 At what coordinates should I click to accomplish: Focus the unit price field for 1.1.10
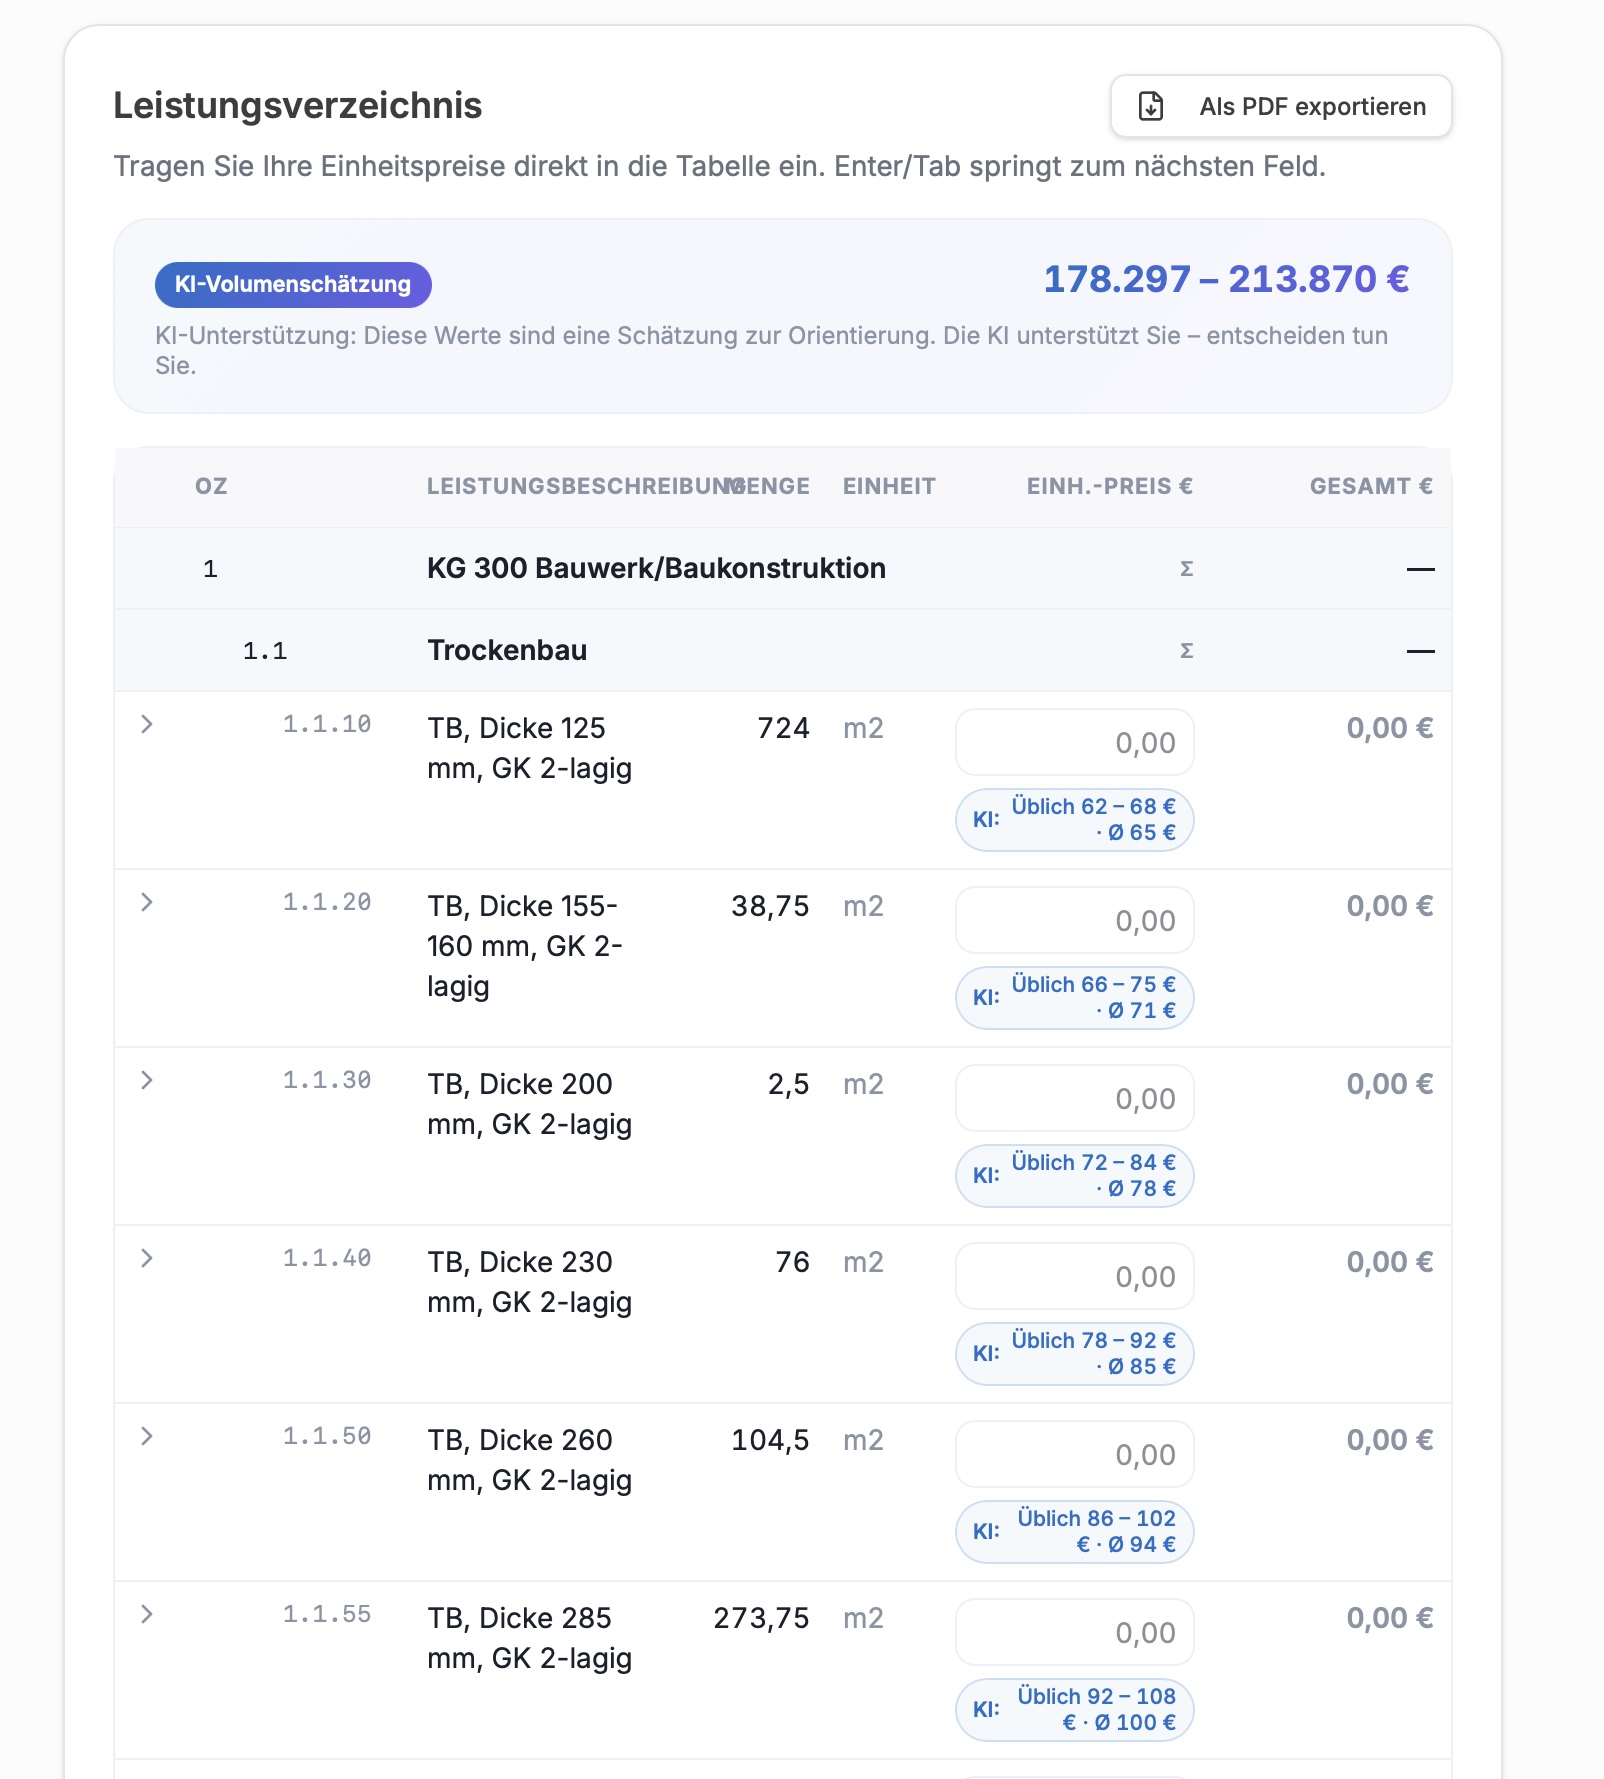[x=1075, y=742]
